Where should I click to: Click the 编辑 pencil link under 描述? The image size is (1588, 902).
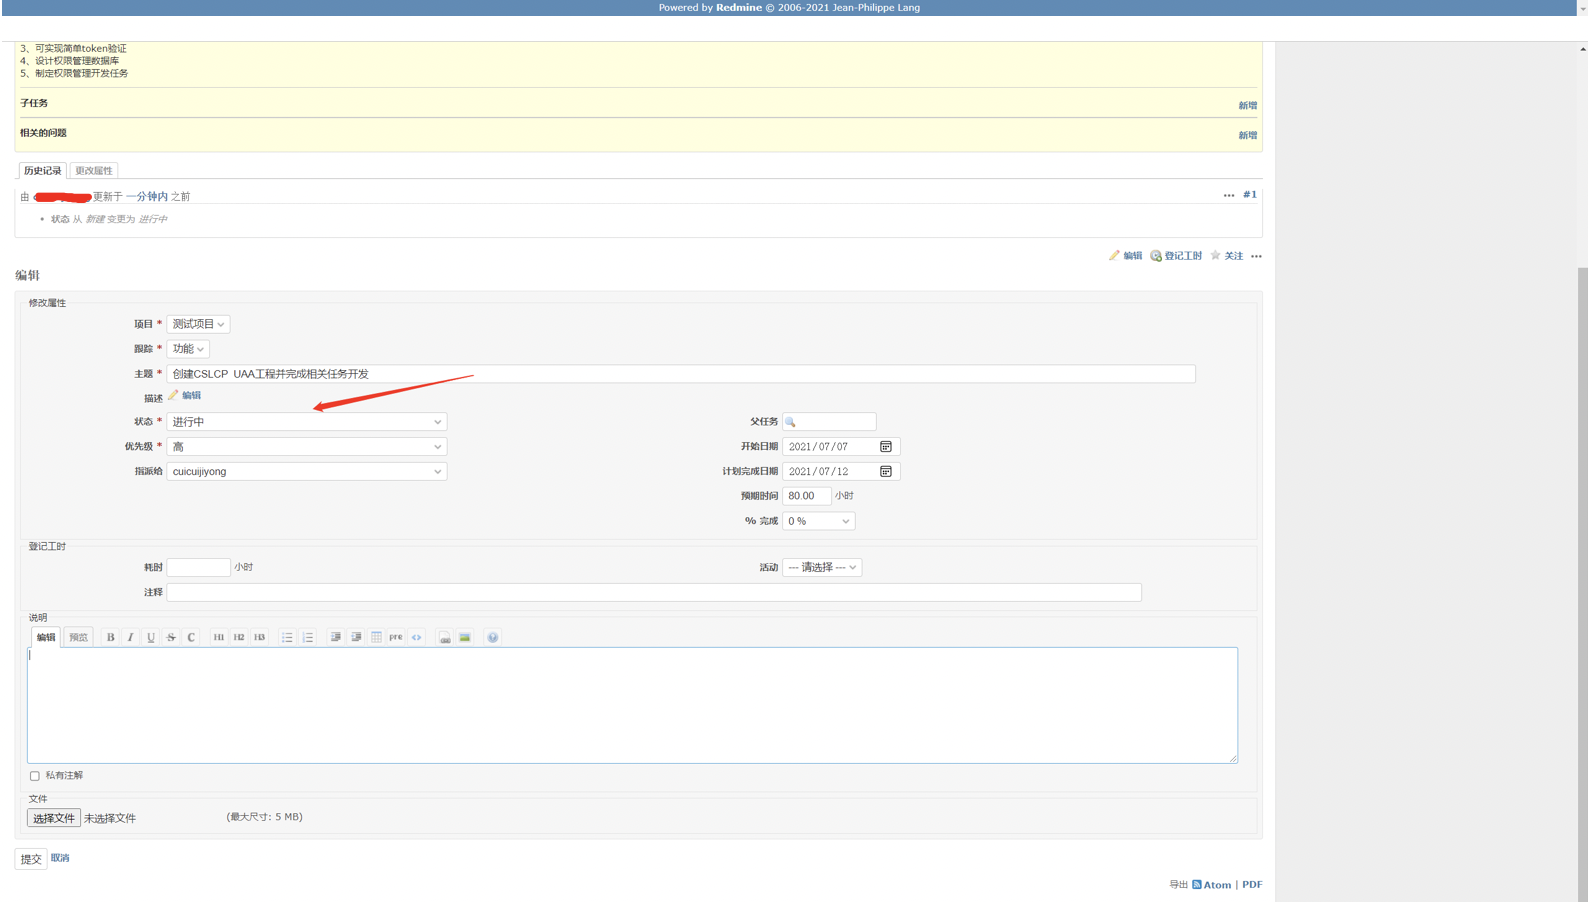pos(185,395)
